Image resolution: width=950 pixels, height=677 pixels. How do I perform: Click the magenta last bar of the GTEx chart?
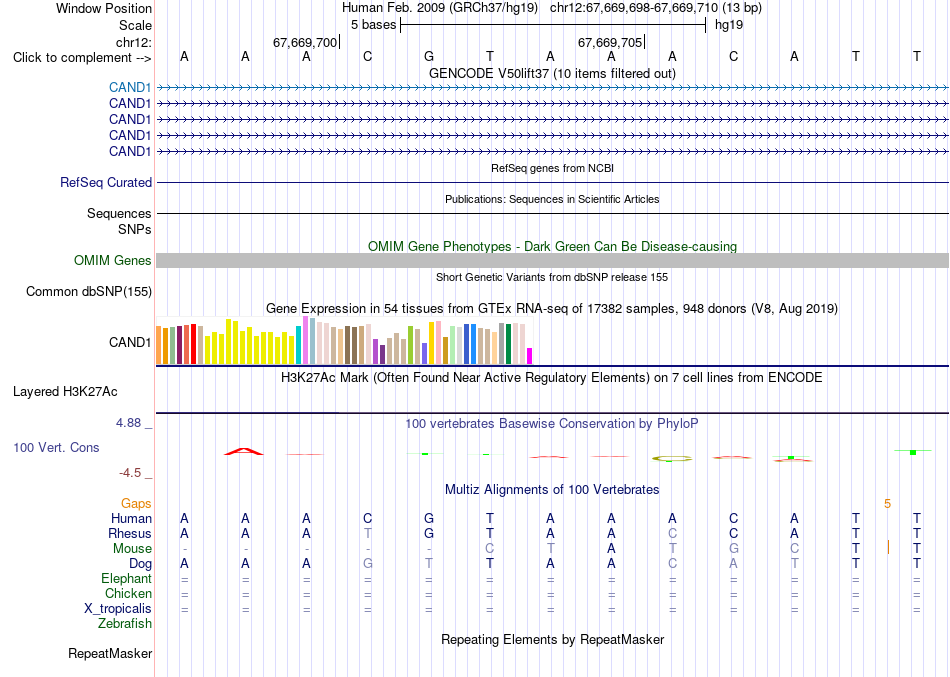[x=530, y=356]
